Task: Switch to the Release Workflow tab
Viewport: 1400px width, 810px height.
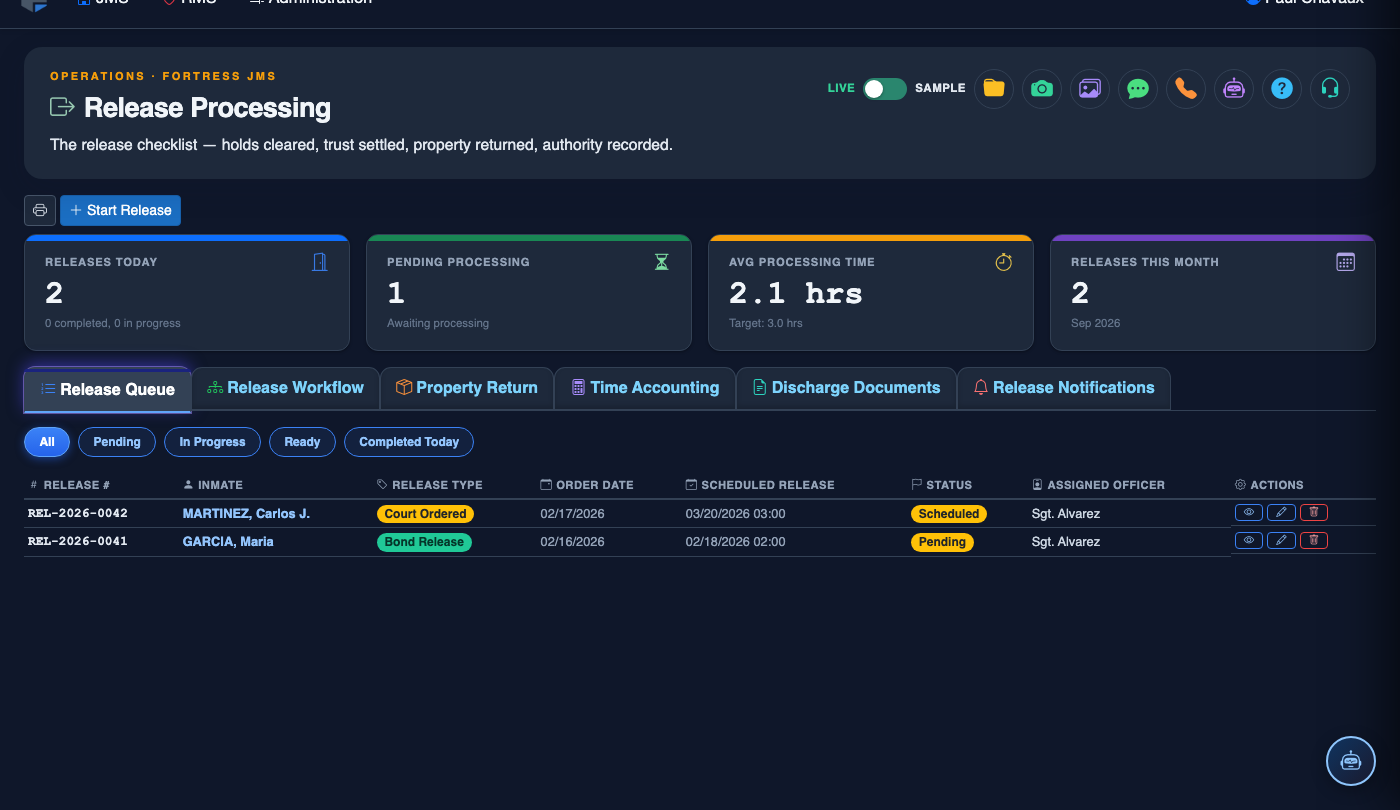Action: click(285, 388)
